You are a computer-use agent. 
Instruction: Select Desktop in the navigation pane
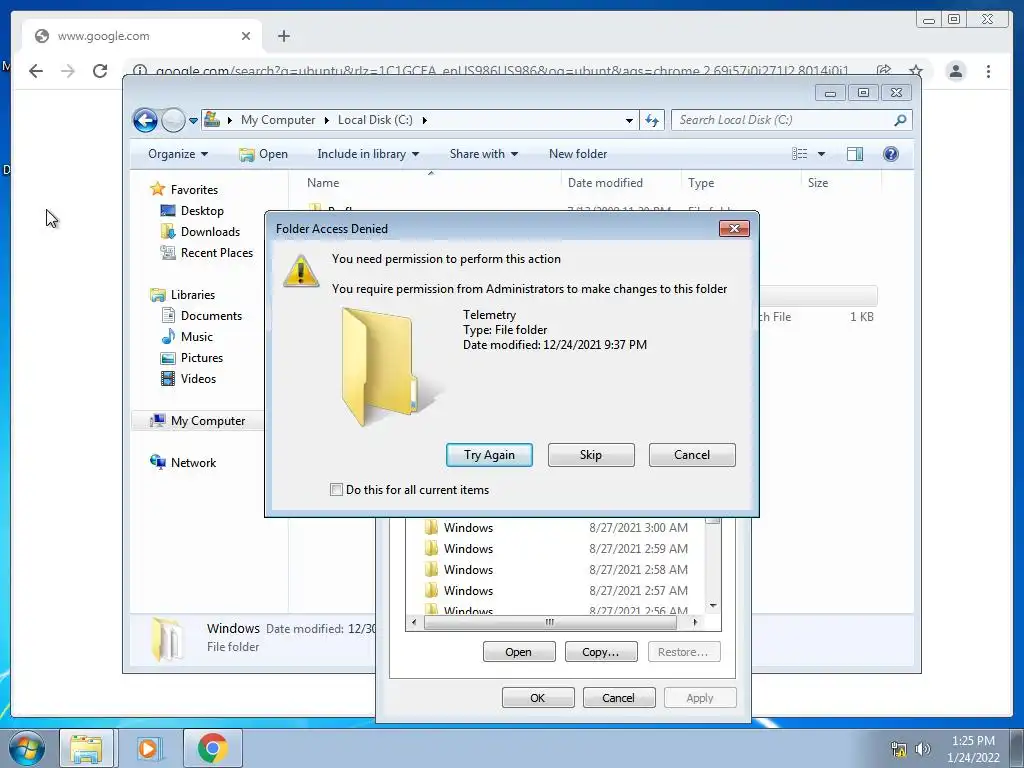(202, 211)
